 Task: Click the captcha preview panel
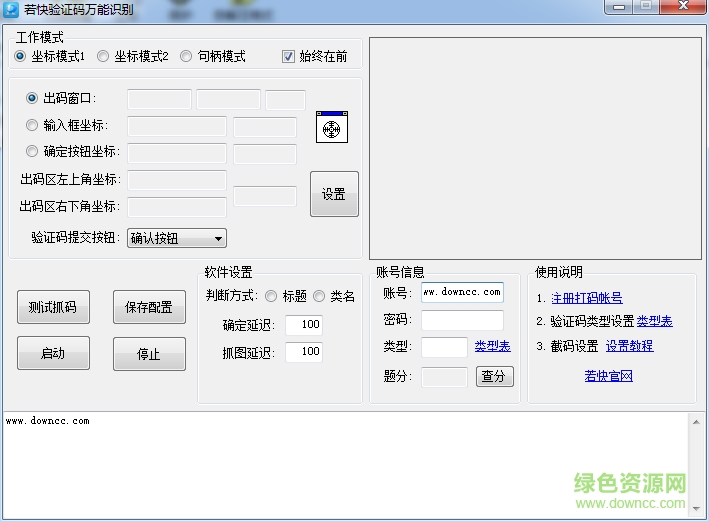535,148
